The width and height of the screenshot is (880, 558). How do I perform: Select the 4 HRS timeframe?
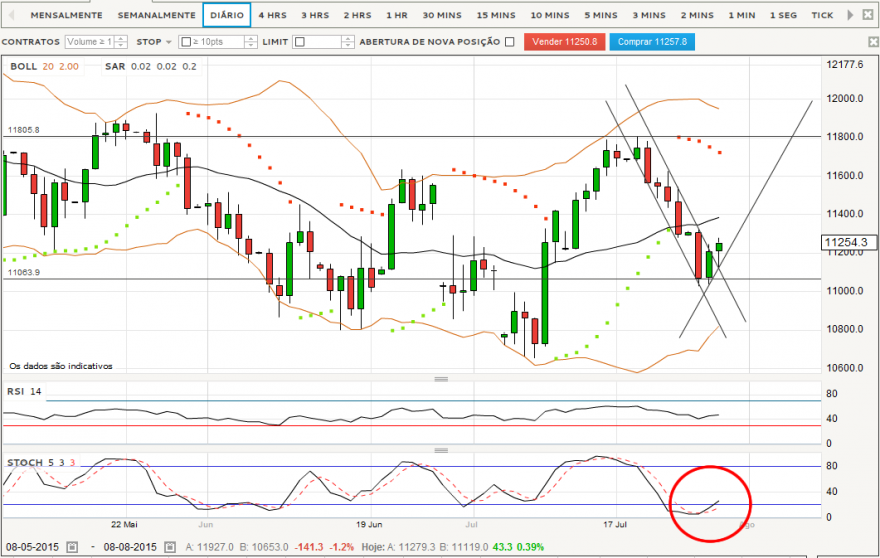(272, 15)
